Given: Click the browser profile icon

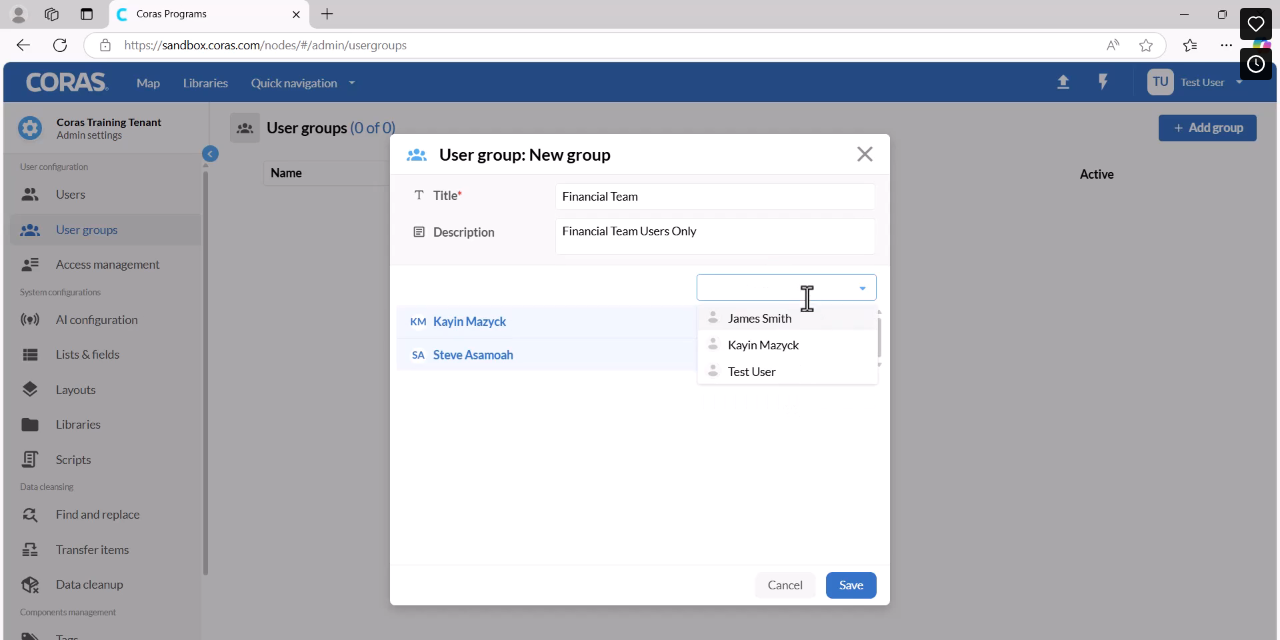Looking at the screenshot, I should [x=18, y=14].
